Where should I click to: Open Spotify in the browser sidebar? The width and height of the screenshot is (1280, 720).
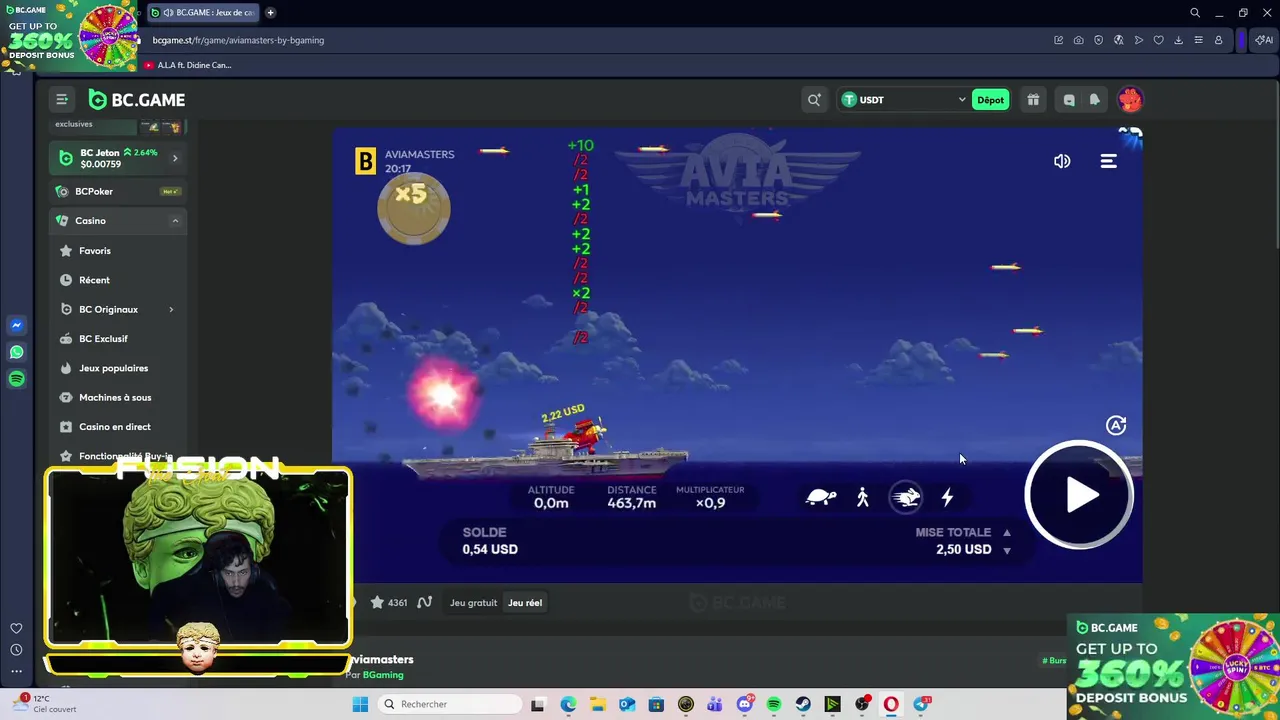[16, 379]
